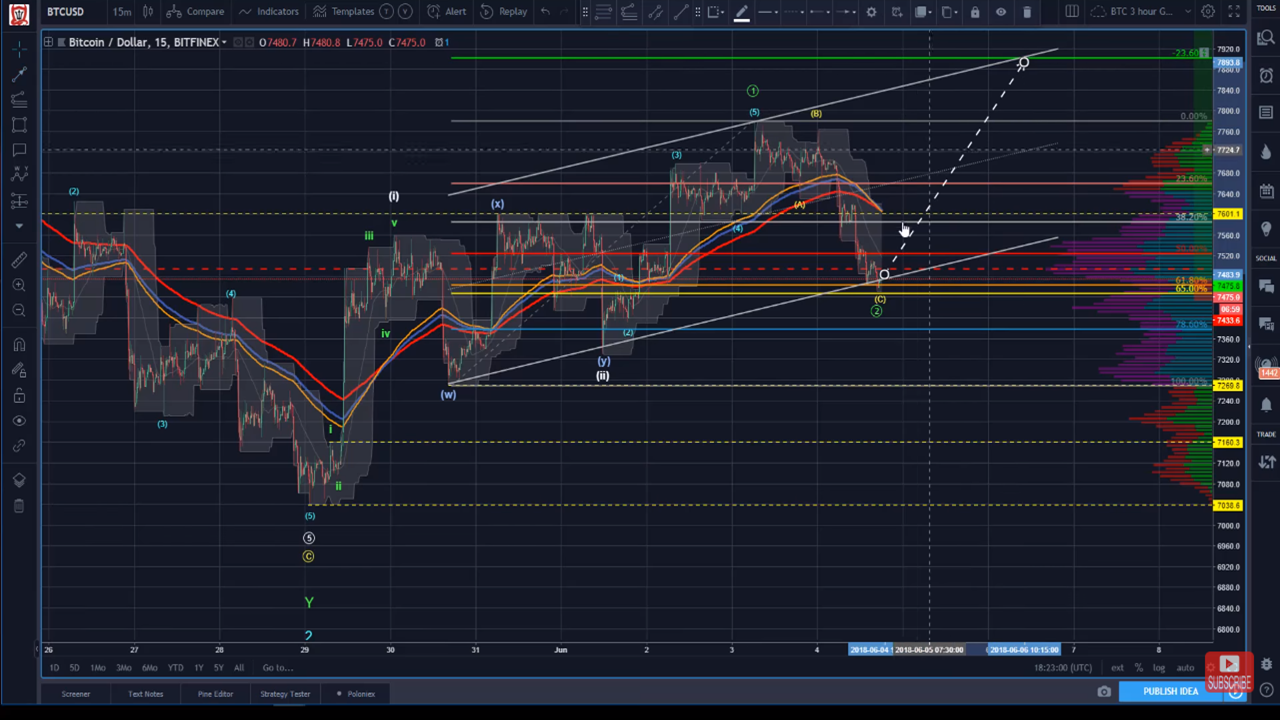Open the candlestick chart style selector

[x=148, y=12]
